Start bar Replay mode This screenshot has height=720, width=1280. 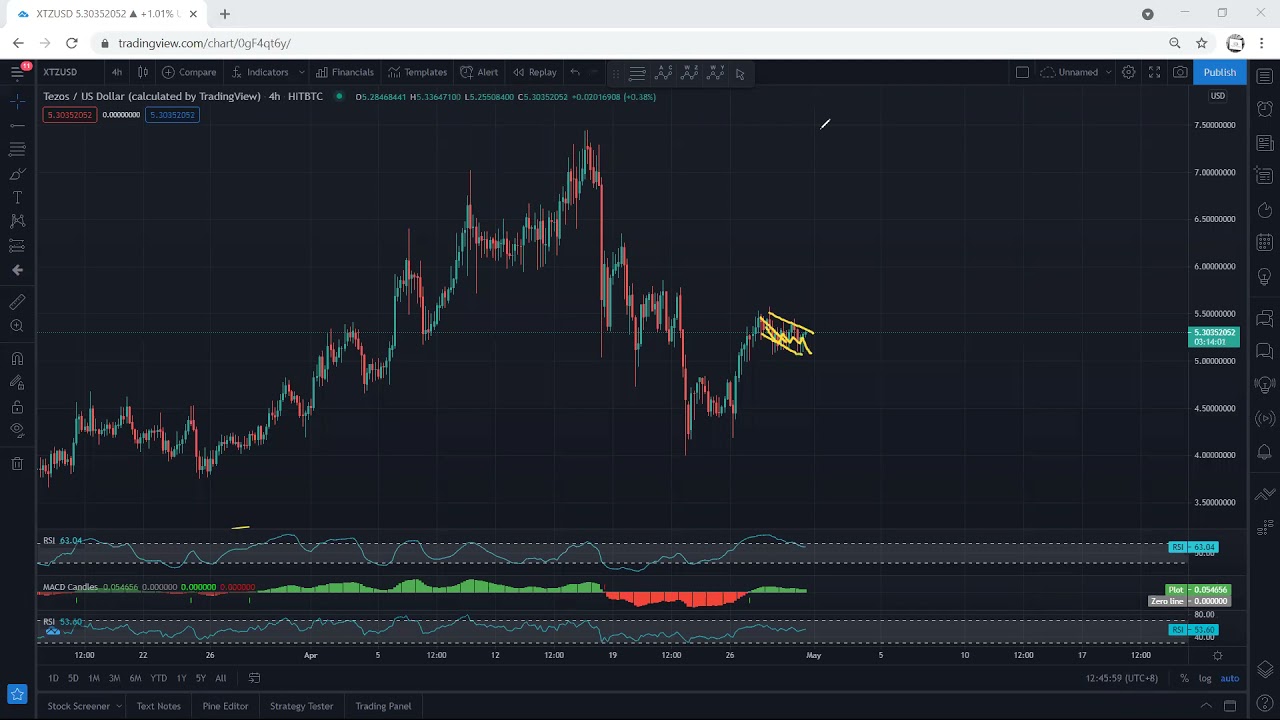coord(534,72)
